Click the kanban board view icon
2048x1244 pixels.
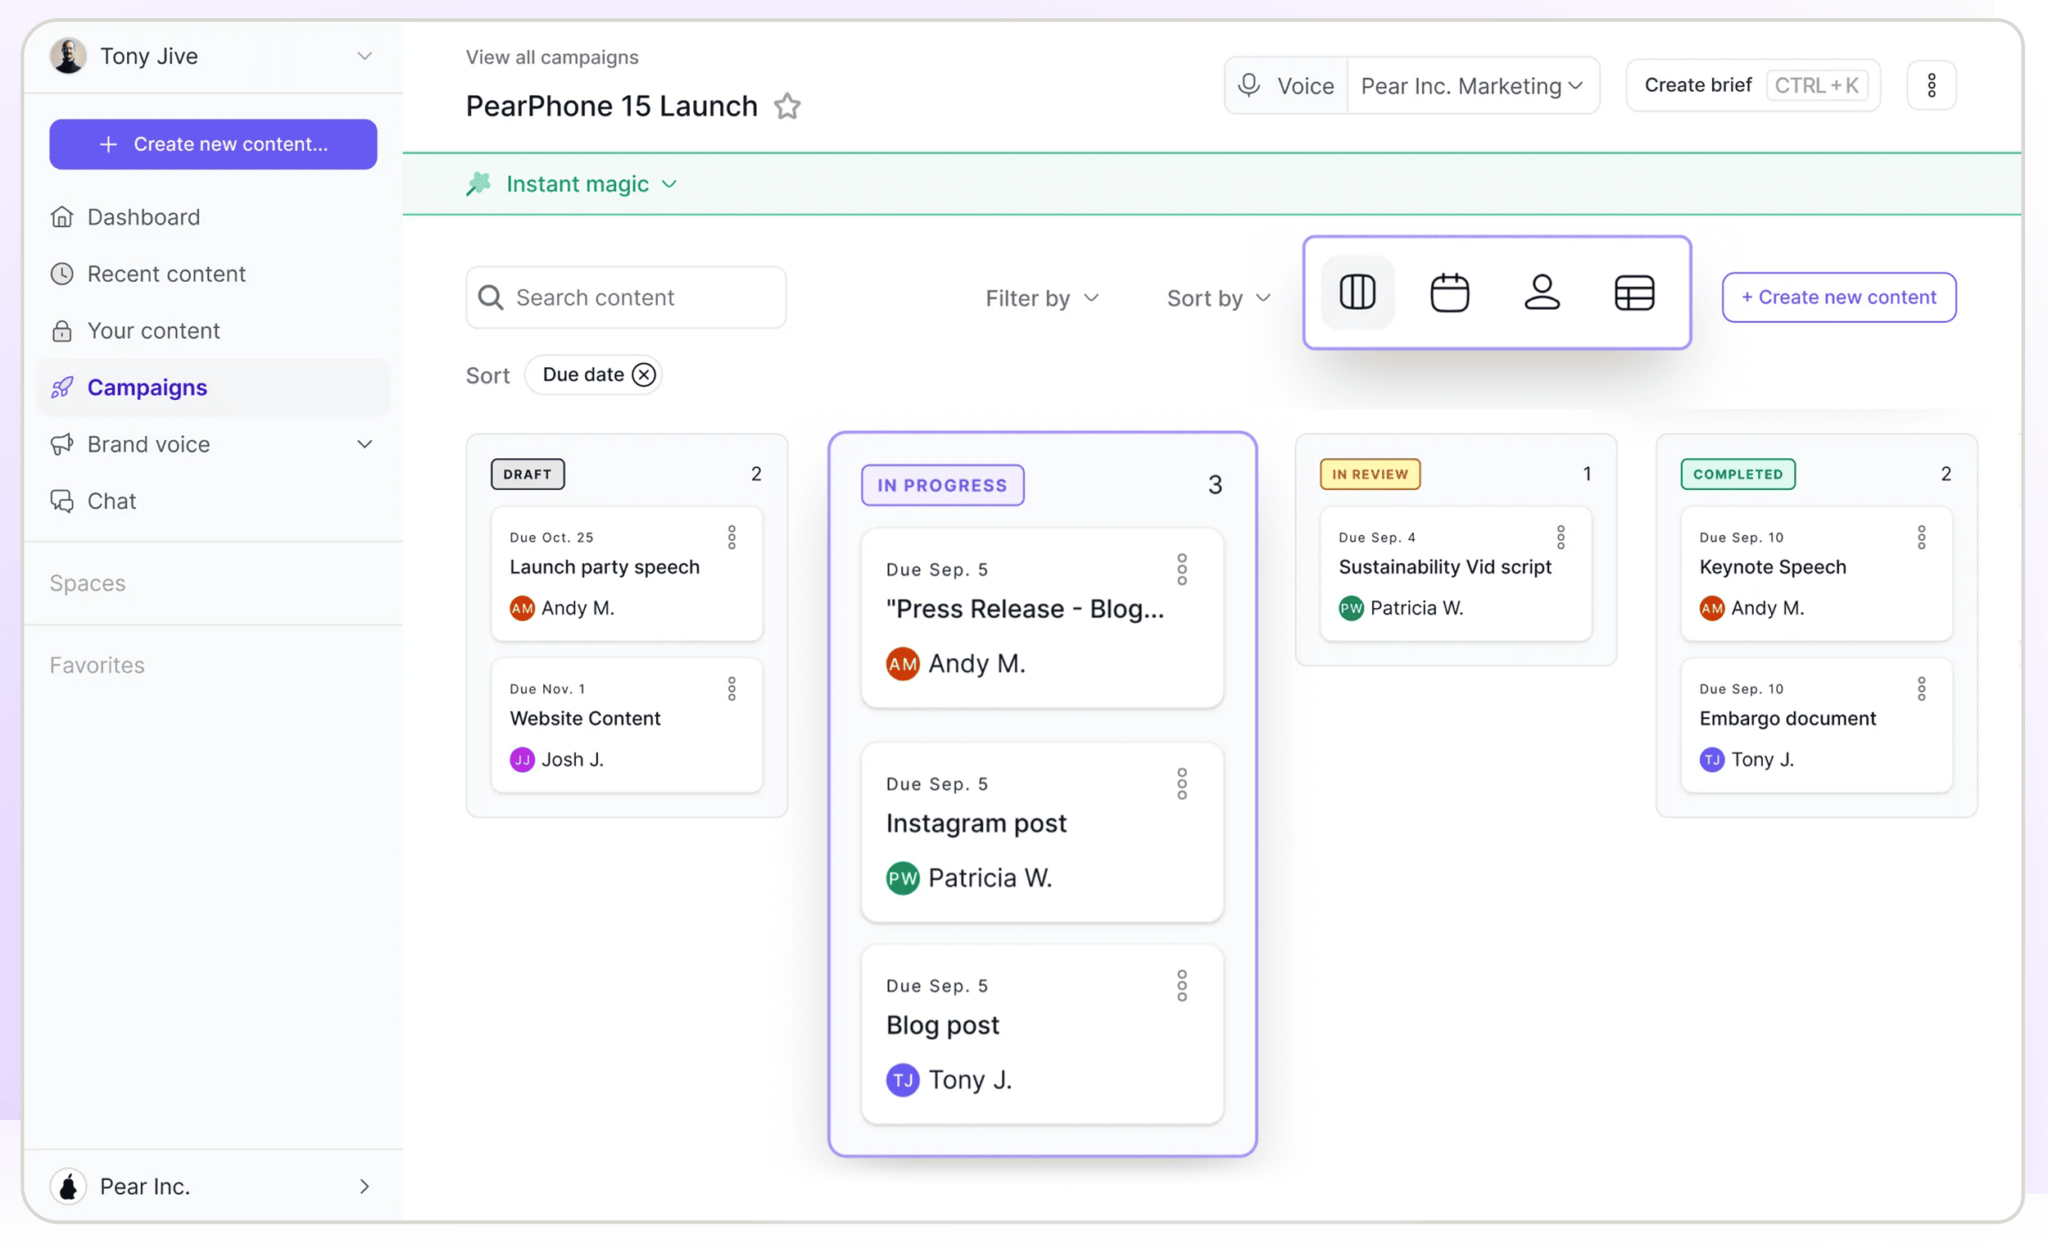pyautogui.click(x=1356, y=291)
